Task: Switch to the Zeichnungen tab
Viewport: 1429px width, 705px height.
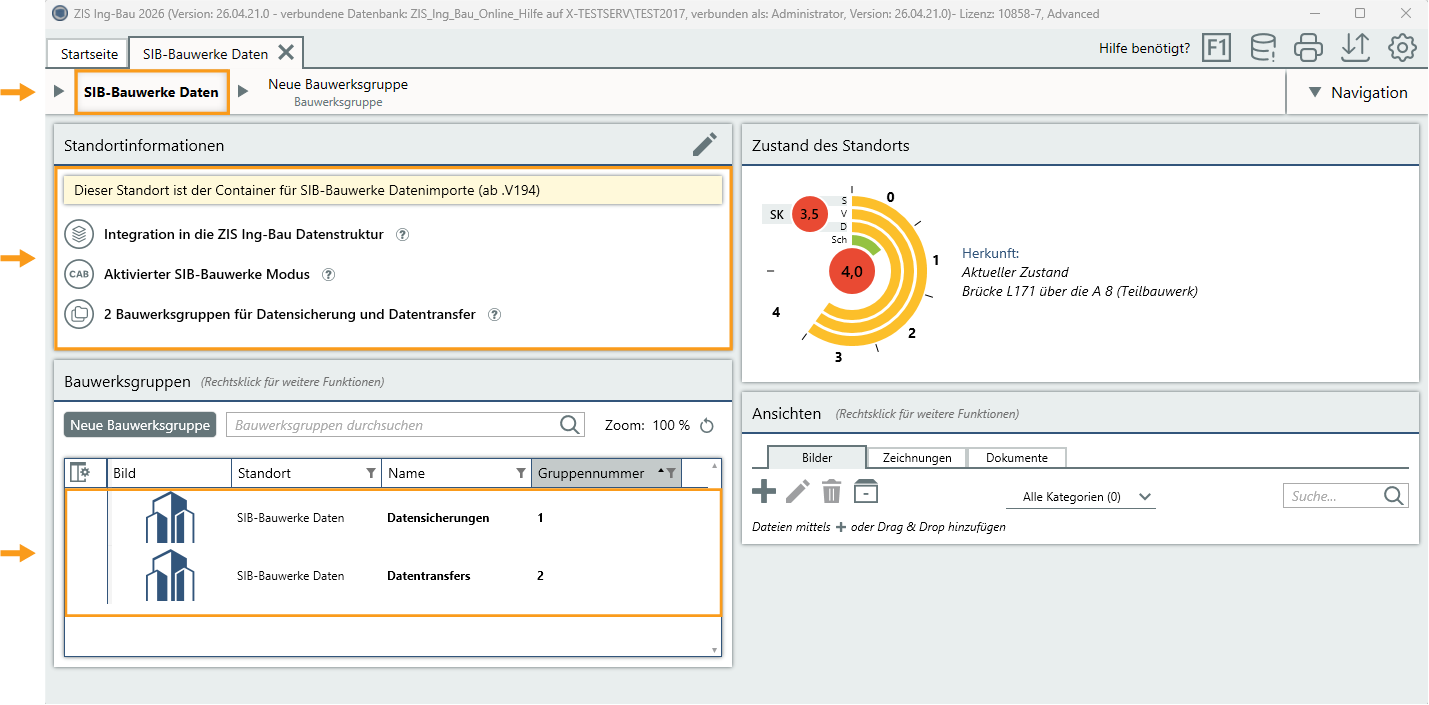Action: (917, 457)
